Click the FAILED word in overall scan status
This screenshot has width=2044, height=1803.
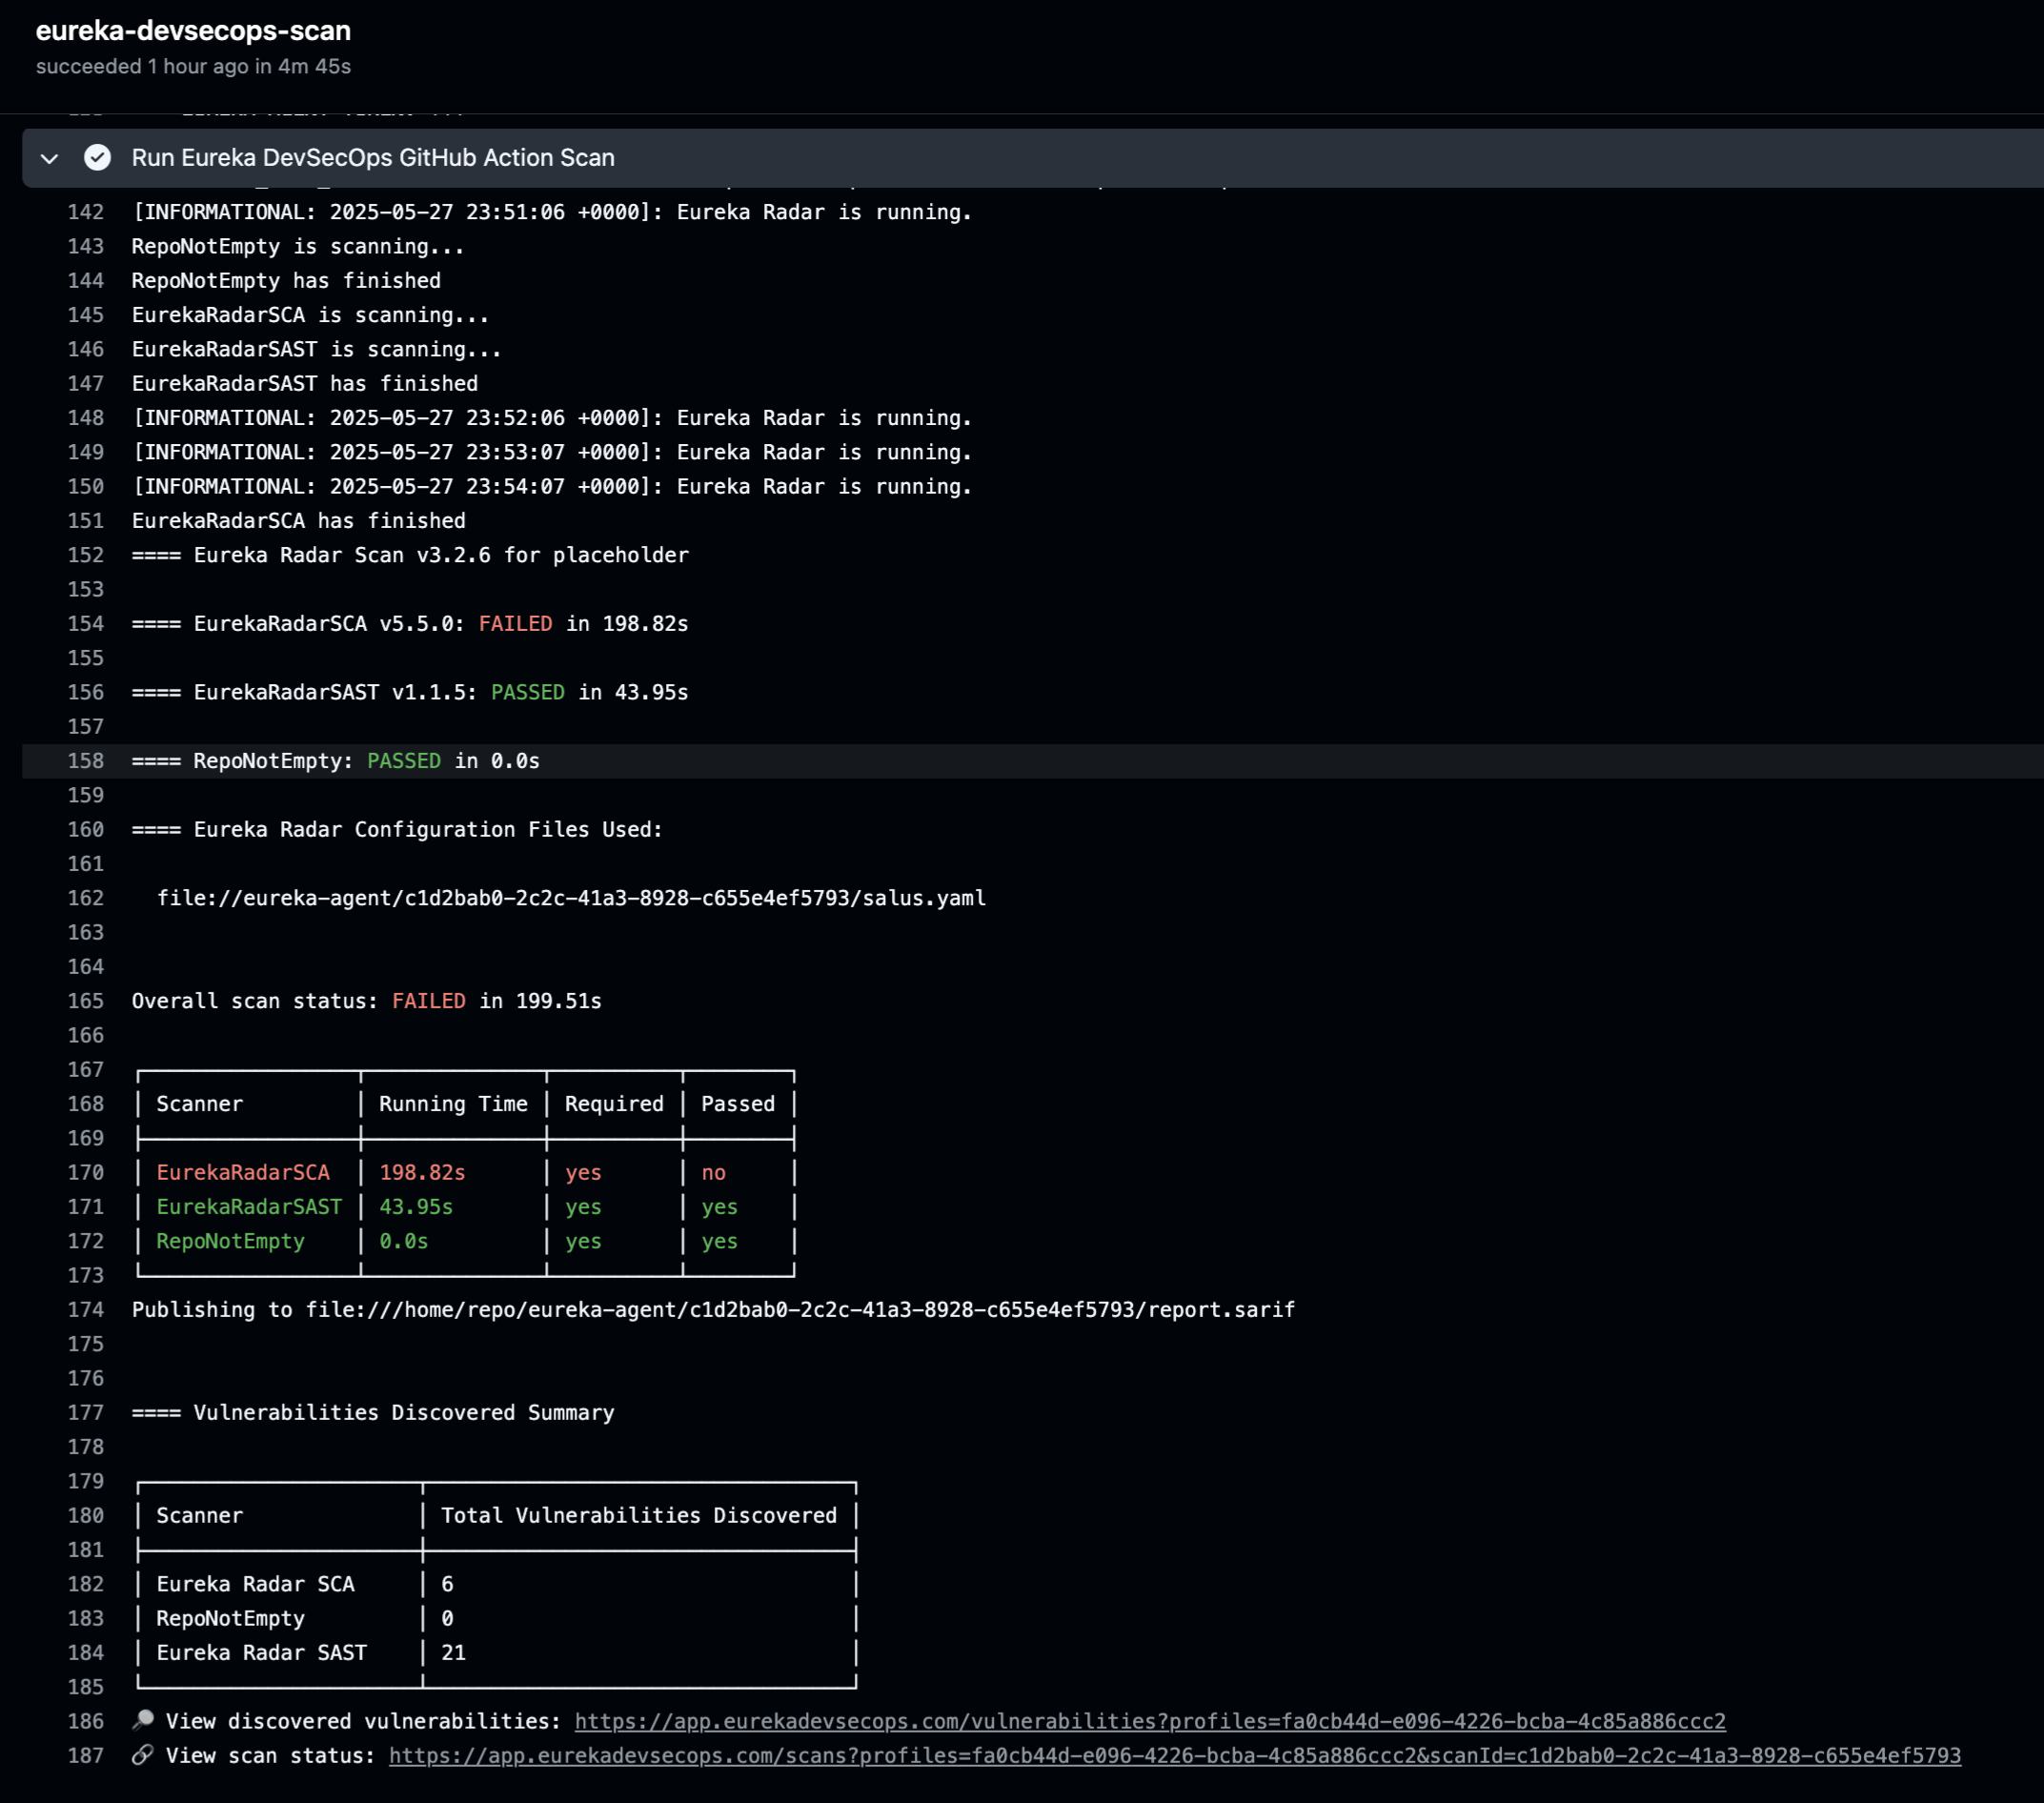pyautogui.click(x=429, y=1000)
